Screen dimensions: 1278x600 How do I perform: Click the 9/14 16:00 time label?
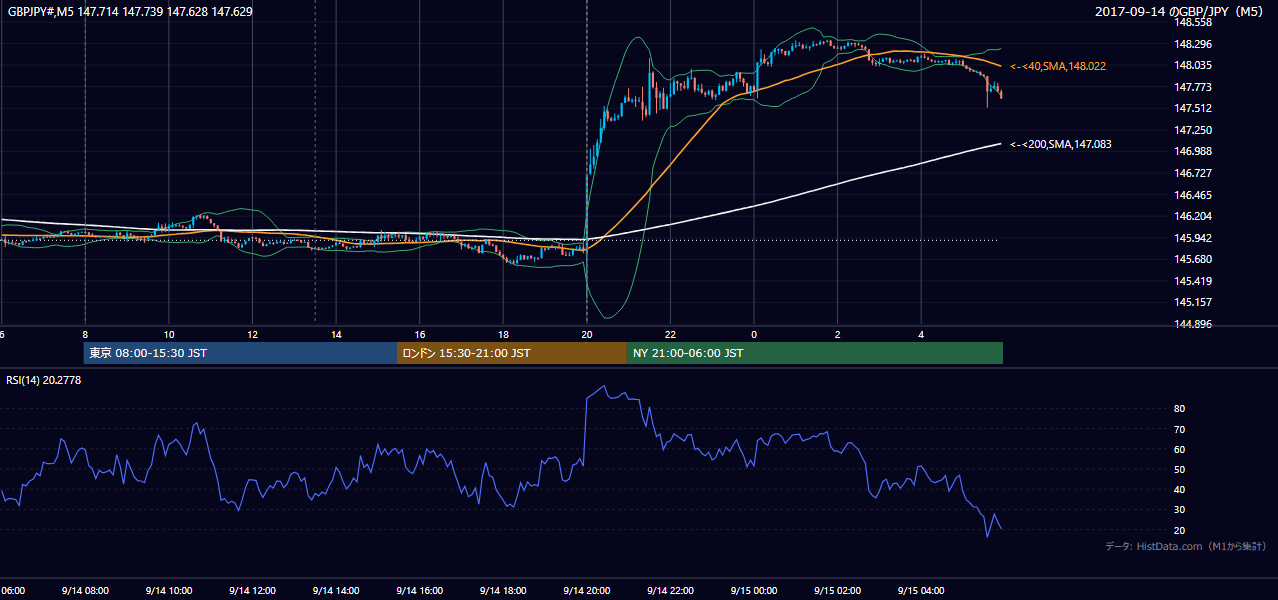419,590
